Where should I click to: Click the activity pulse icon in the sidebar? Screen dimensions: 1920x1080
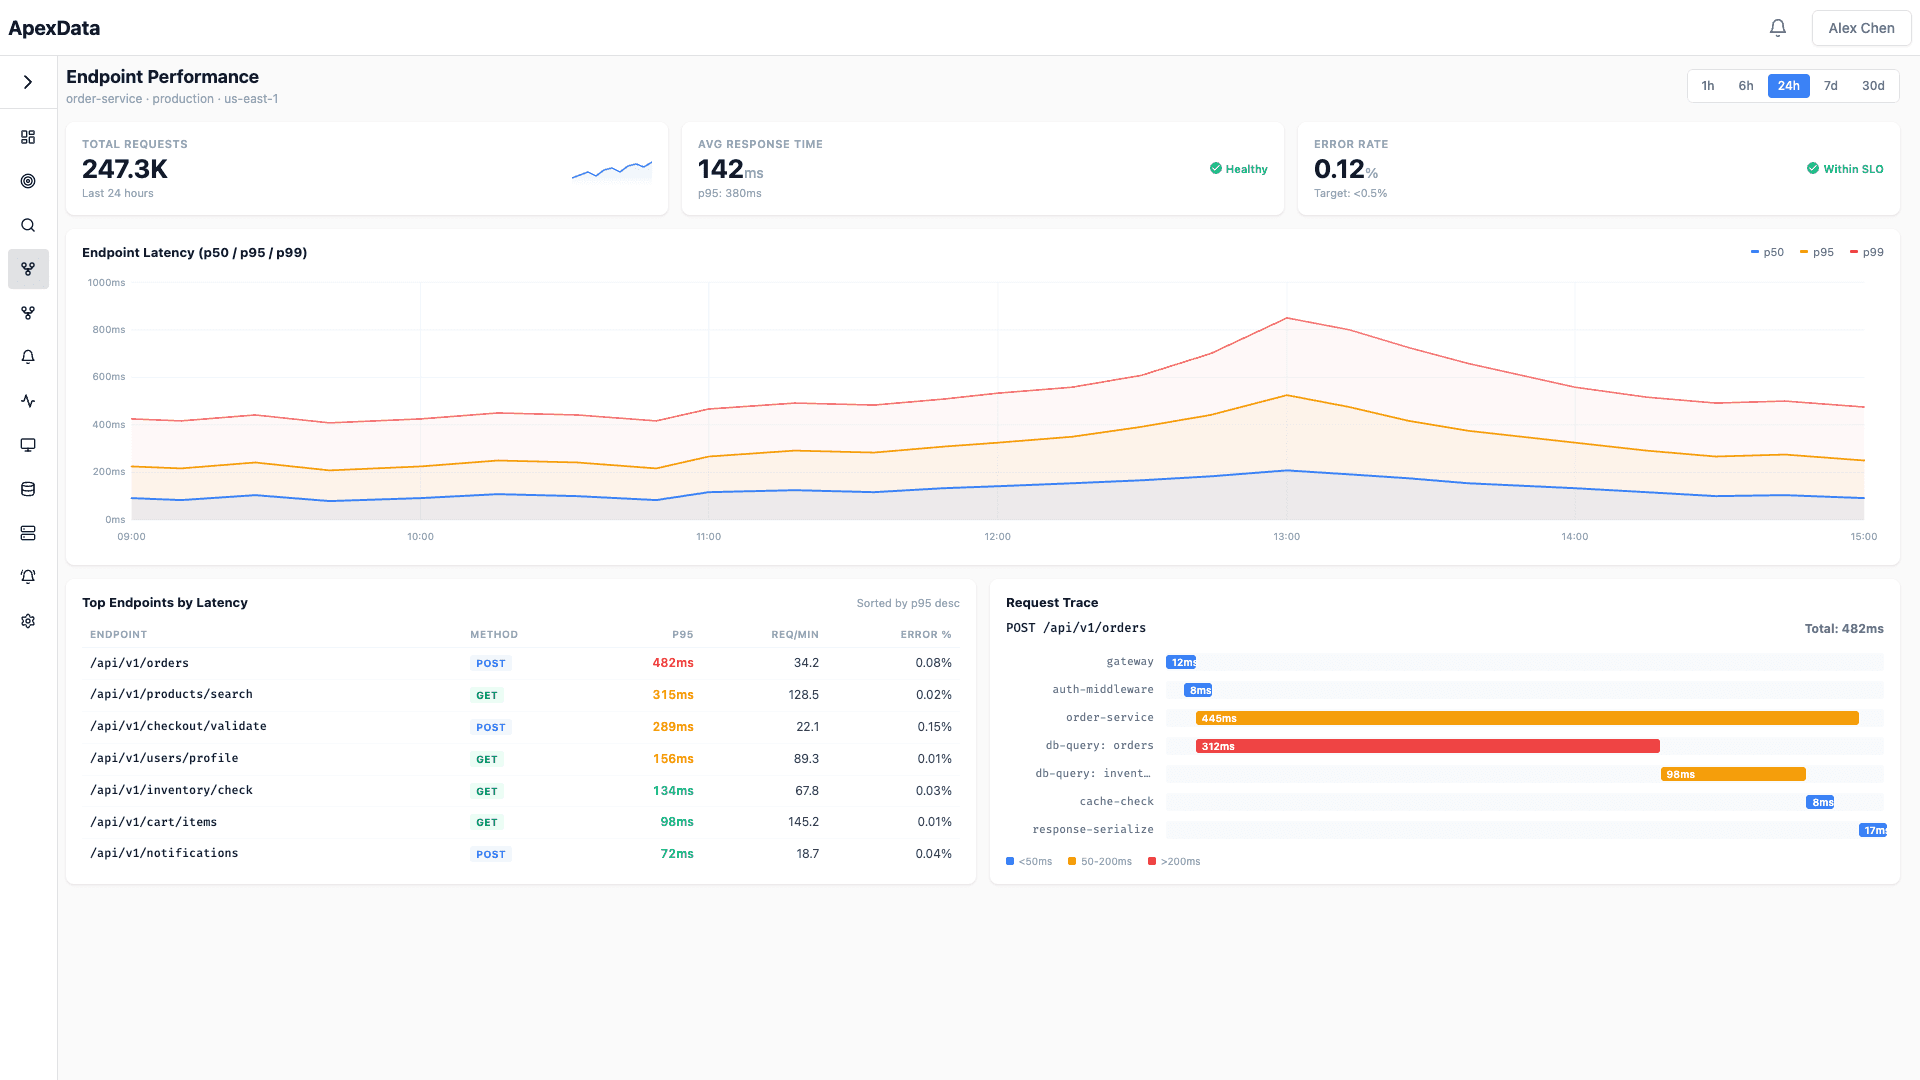[x=27, y=401]
